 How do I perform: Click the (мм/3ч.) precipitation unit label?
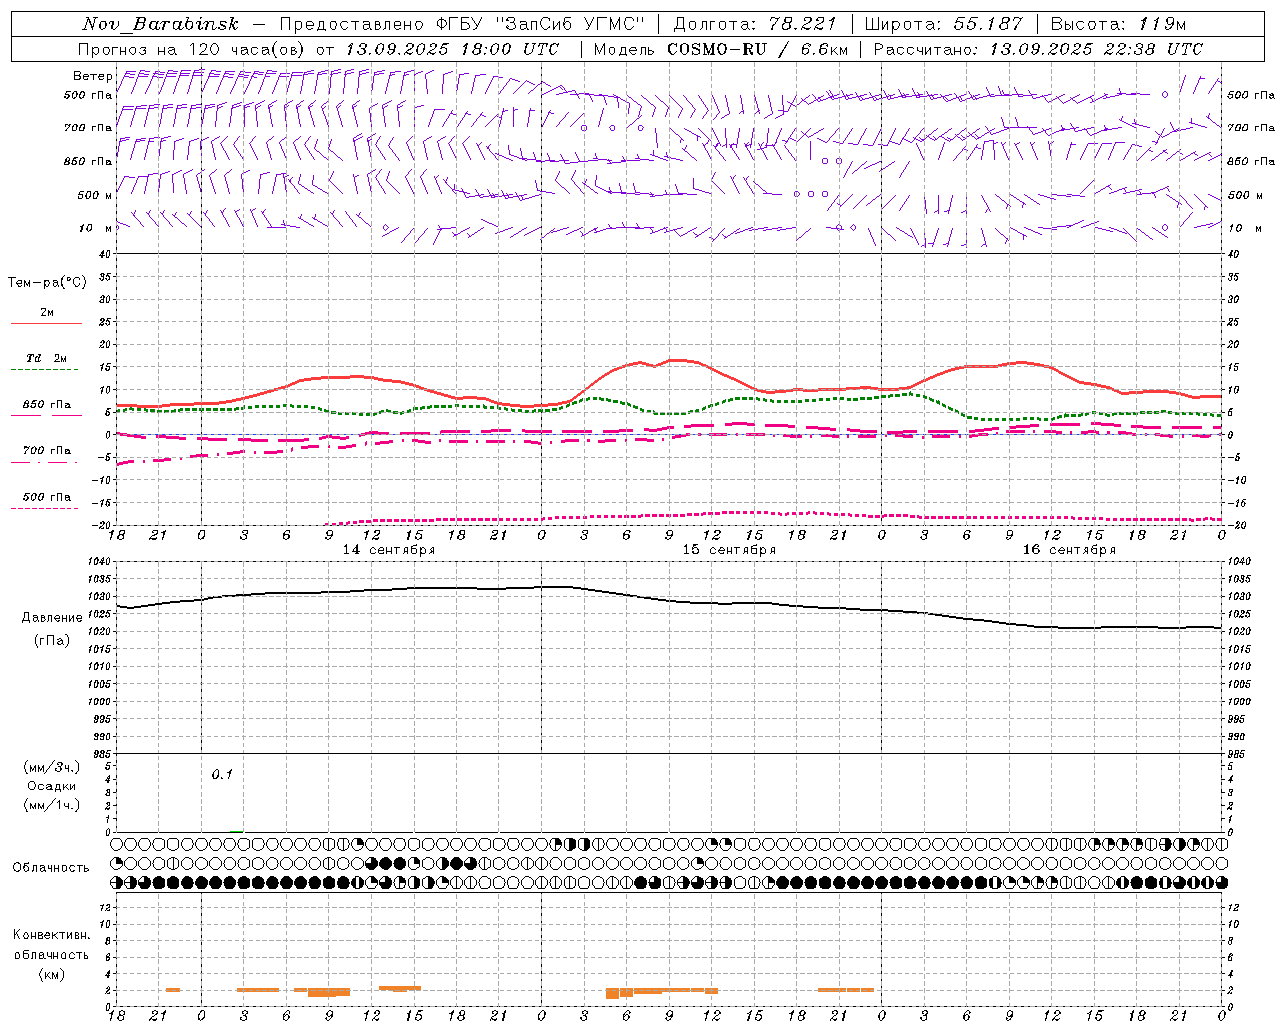(52, 767)
